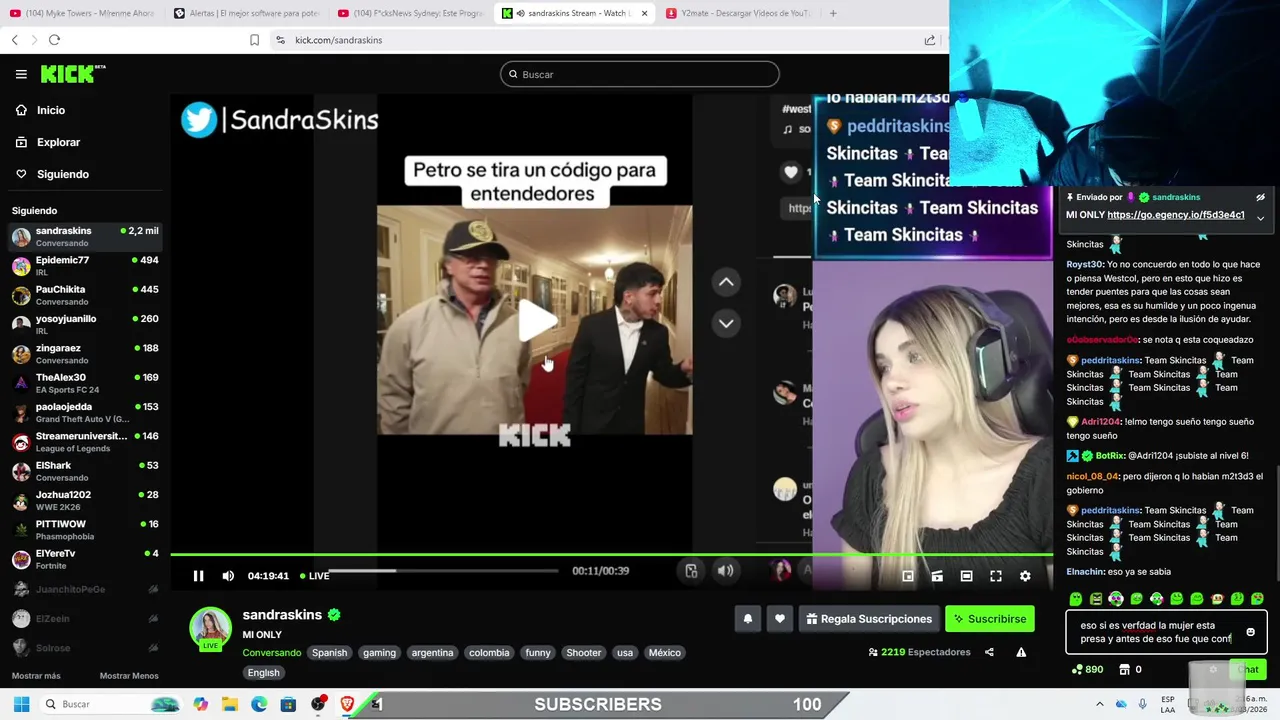Jump to LIVE in the player
This screenshot has height=720, width=1280.
[x=313, y=576]
